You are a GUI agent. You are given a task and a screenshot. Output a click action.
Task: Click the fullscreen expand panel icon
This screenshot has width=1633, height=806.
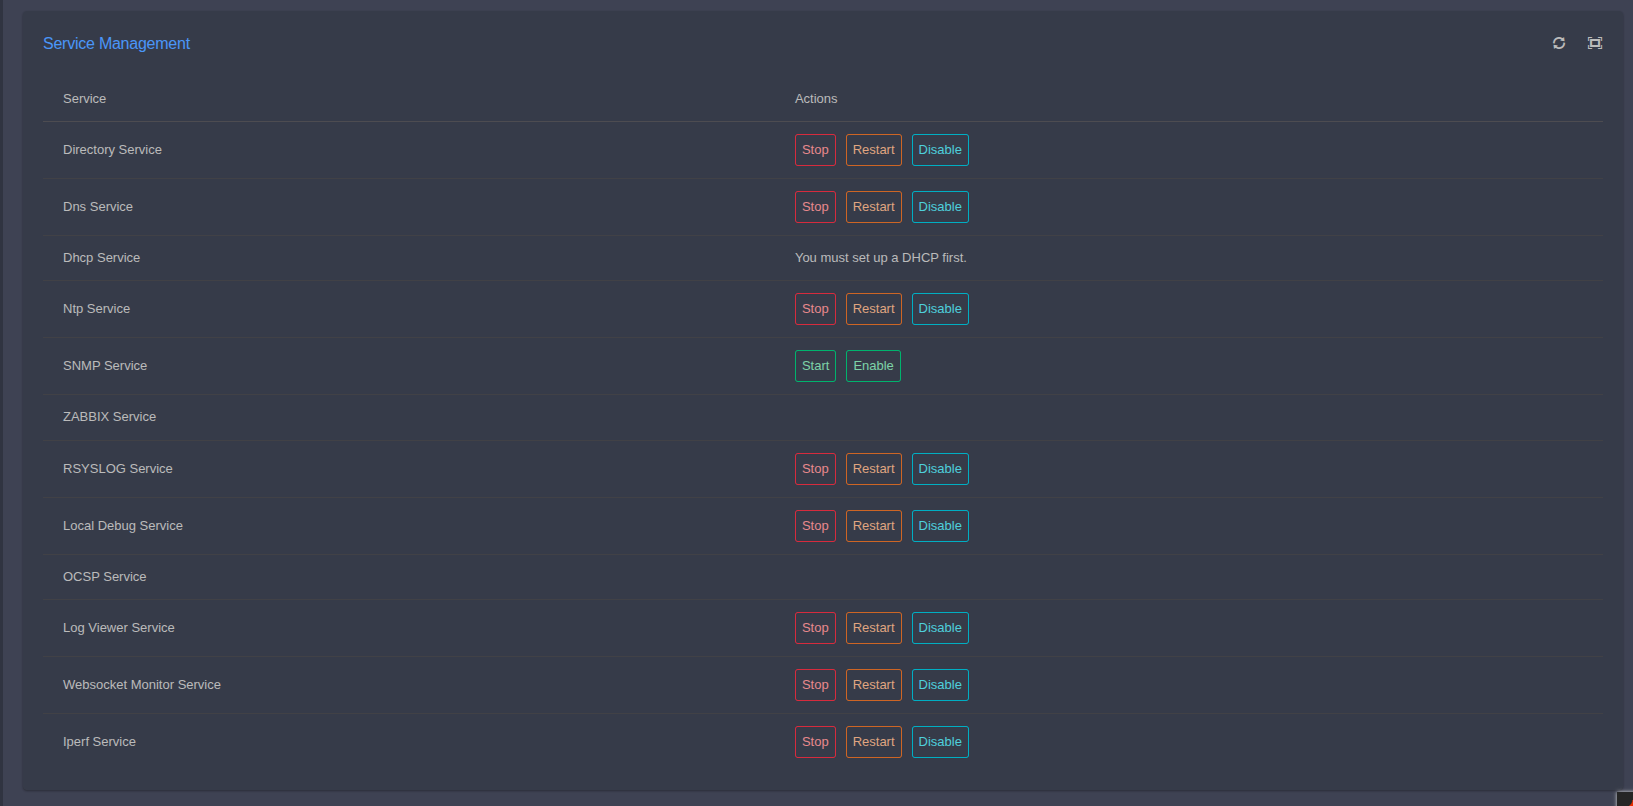click(1594, 43)
